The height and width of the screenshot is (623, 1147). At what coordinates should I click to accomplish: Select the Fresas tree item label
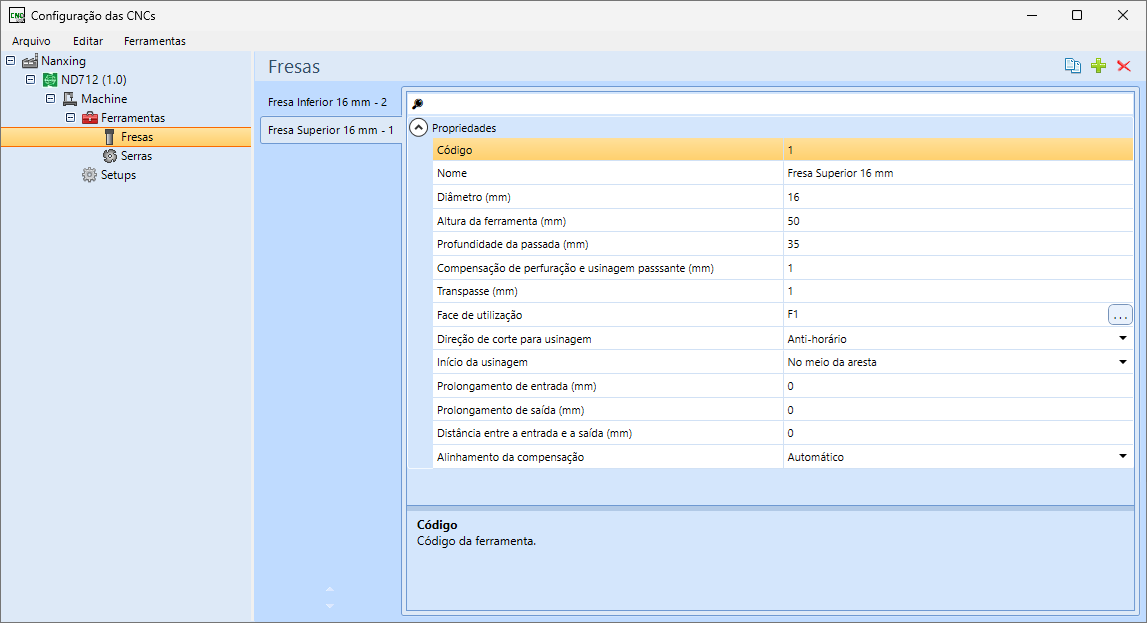pyautogui.click(x=137, y=137)
